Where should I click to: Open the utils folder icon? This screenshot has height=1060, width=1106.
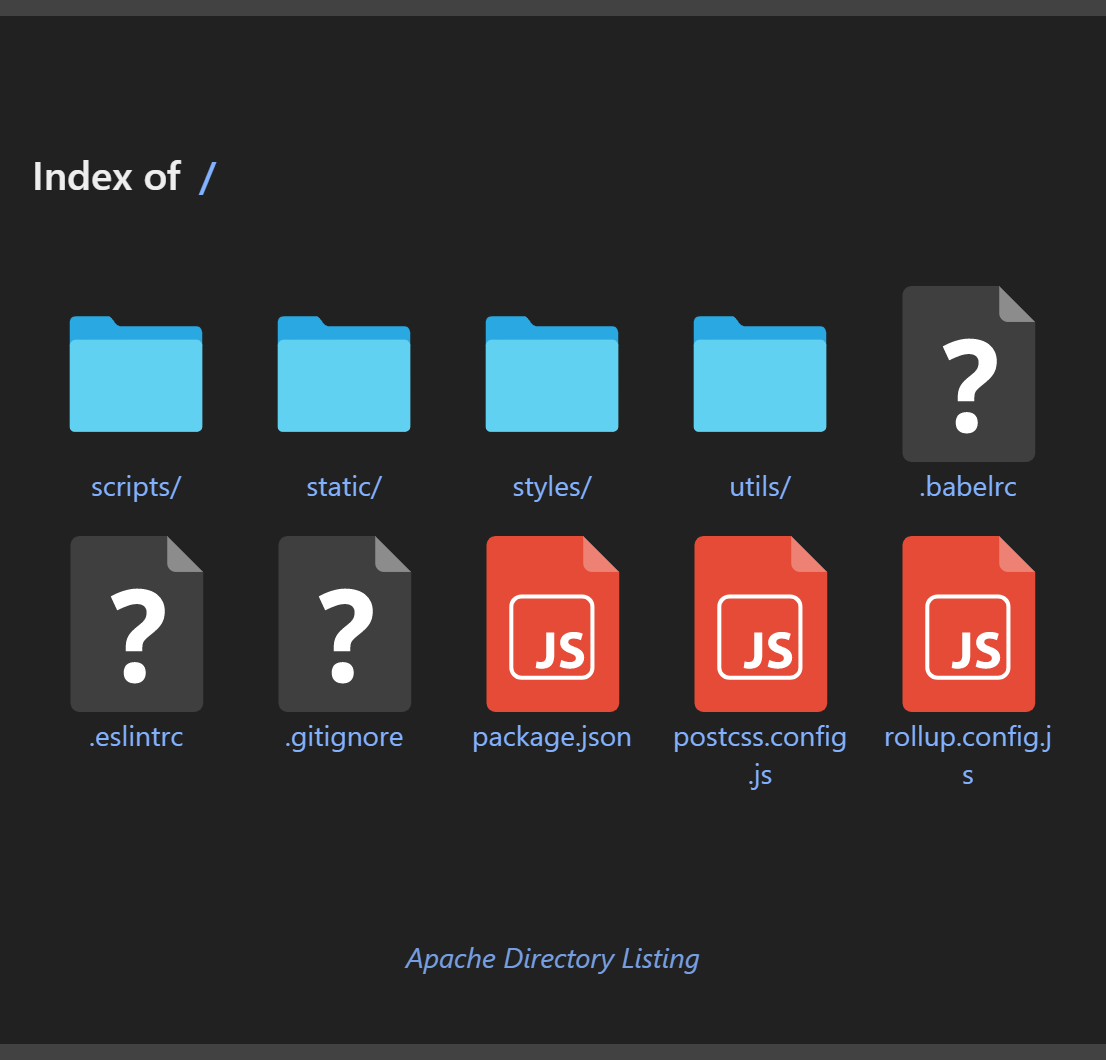tap(760, 374)
